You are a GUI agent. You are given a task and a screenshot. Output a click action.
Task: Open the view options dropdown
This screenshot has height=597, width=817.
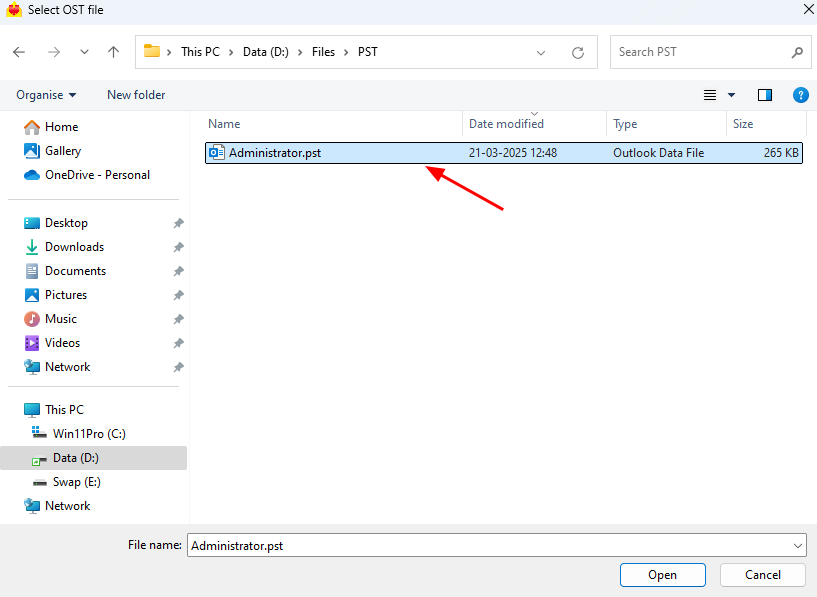pyautogui.click(x=731, y=95)
